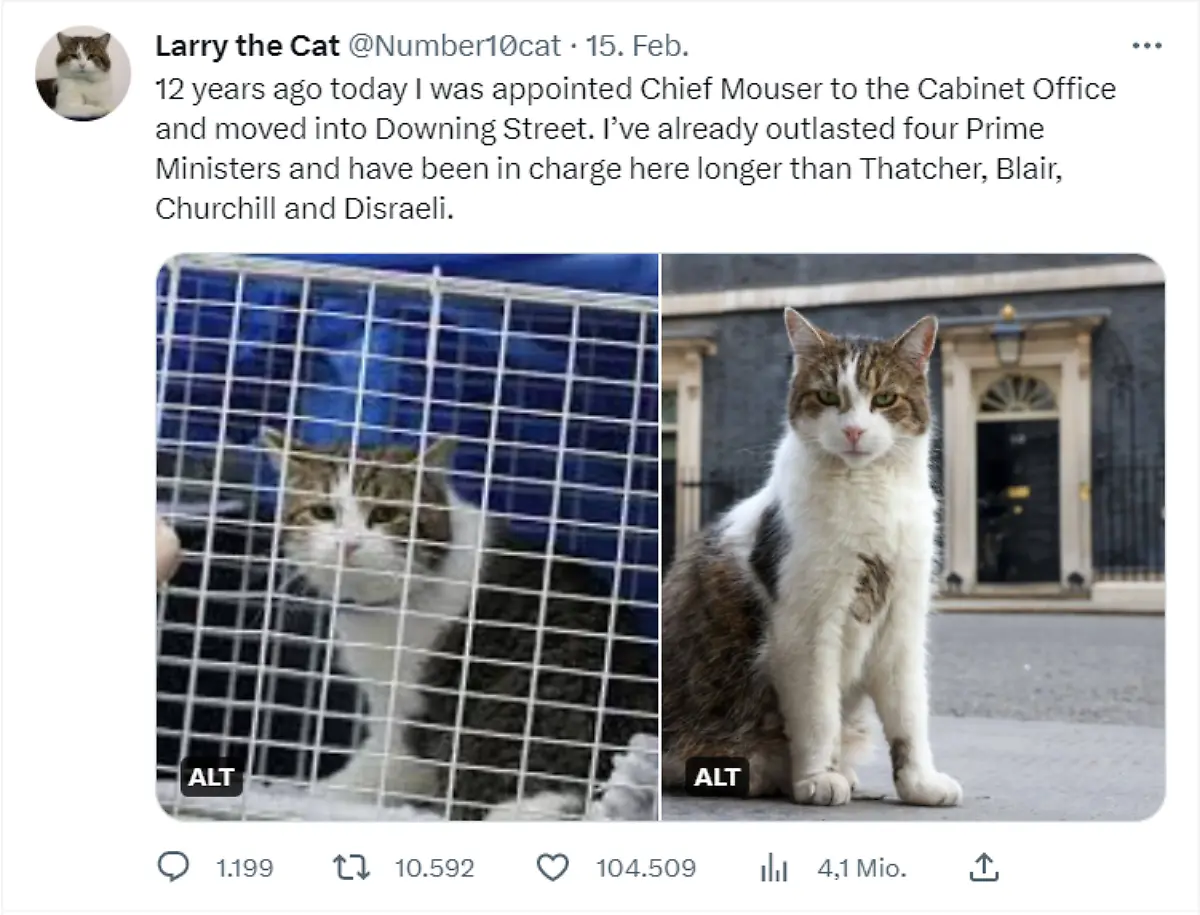Click the share upload arrow icon
The image size is (1200, 915).
tap(981, 868)
